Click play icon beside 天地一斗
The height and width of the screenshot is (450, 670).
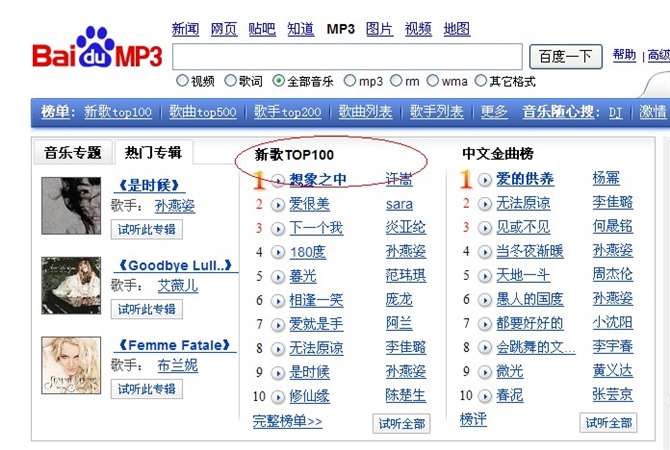tap(485, 276)
